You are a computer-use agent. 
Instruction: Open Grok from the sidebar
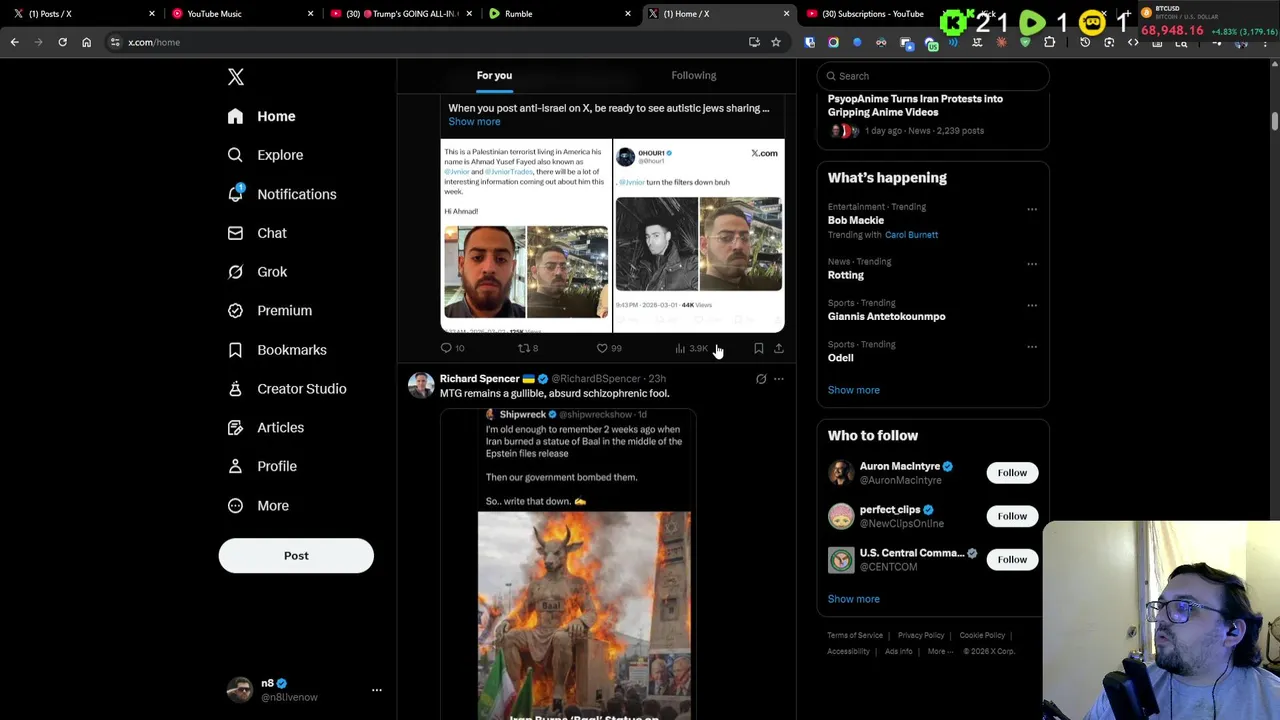tap(256, 272)
